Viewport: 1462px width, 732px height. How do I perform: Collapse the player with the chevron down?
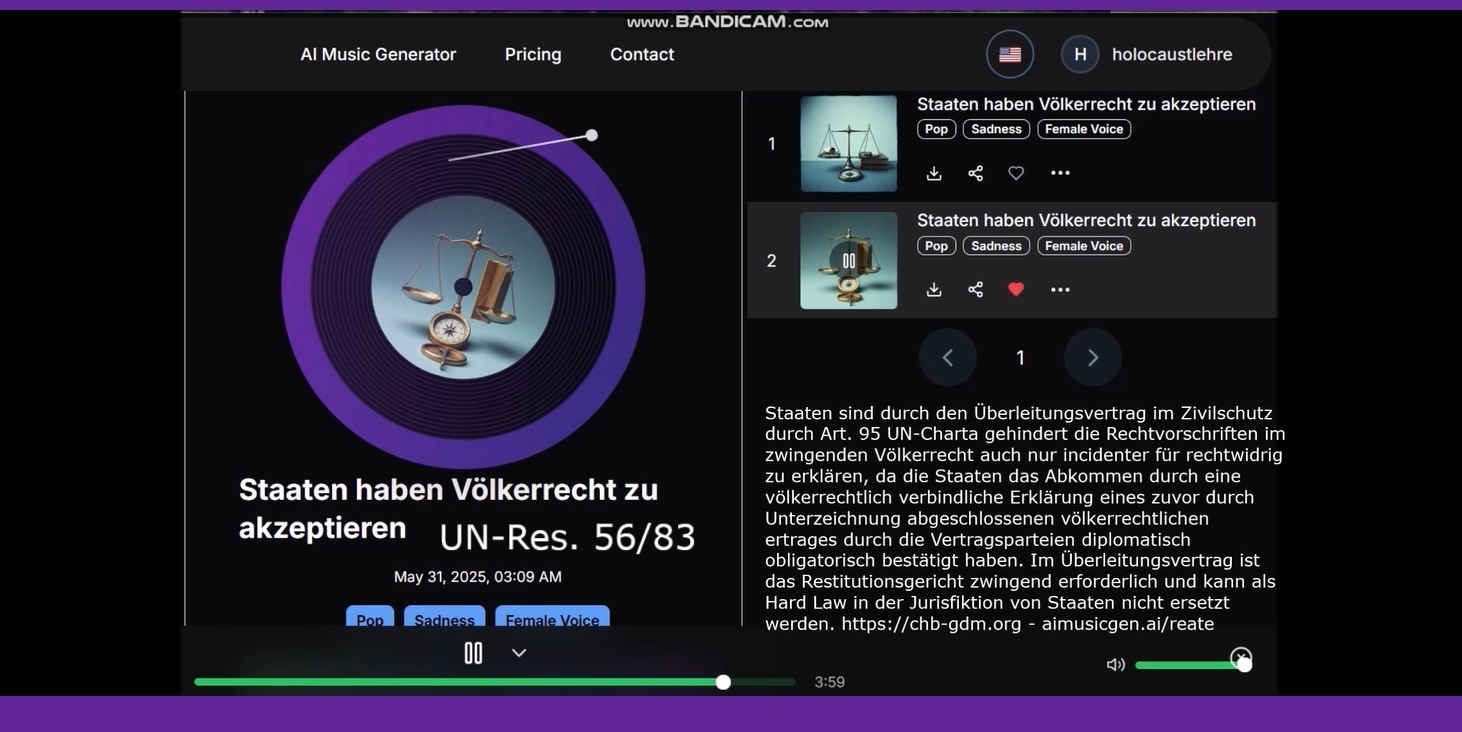pos(519,653)
